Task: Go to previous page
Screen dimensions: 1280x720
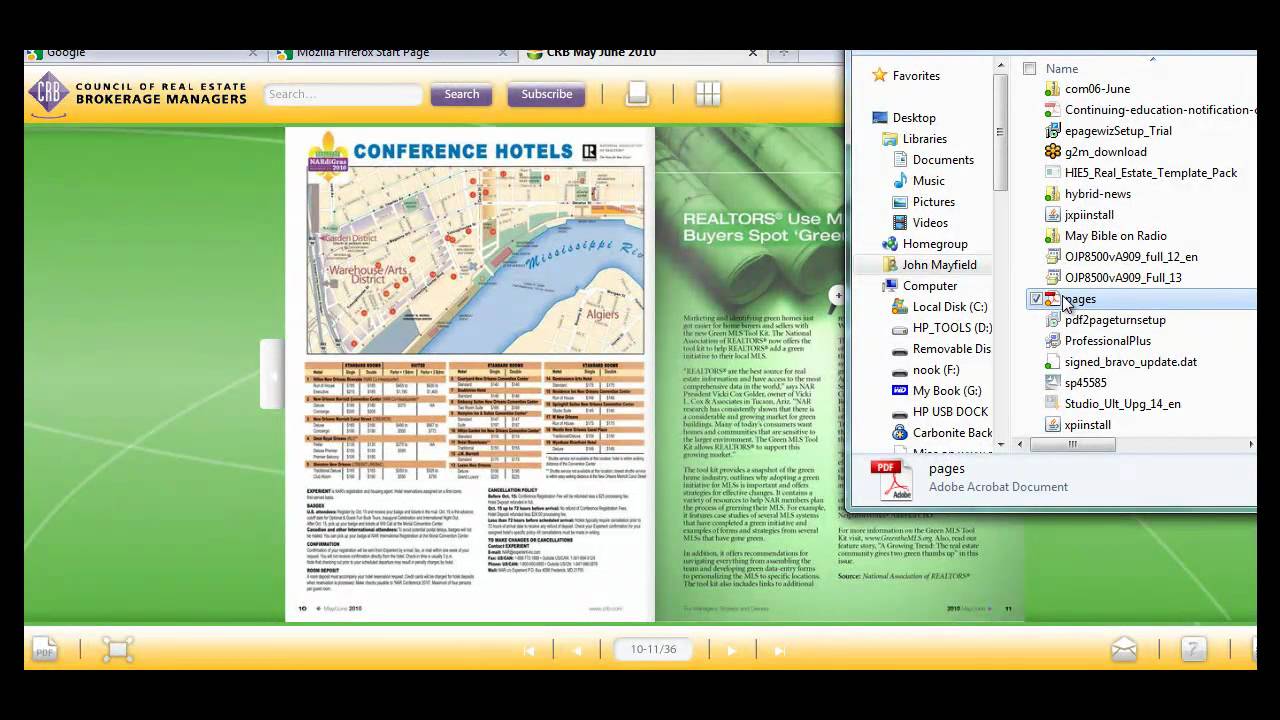Action: pyautogui.click(x=577, y=650)
